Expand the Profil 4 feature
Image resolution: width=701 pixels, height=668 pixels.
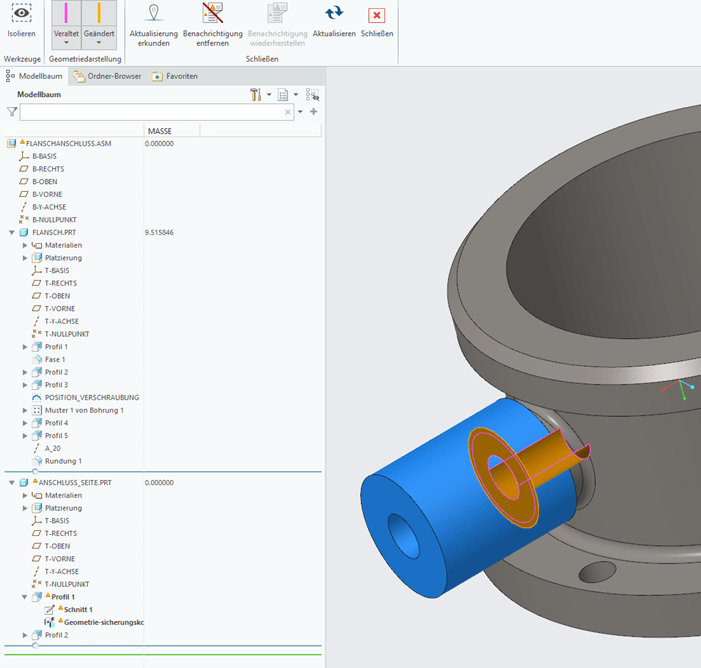coord(25,423)
